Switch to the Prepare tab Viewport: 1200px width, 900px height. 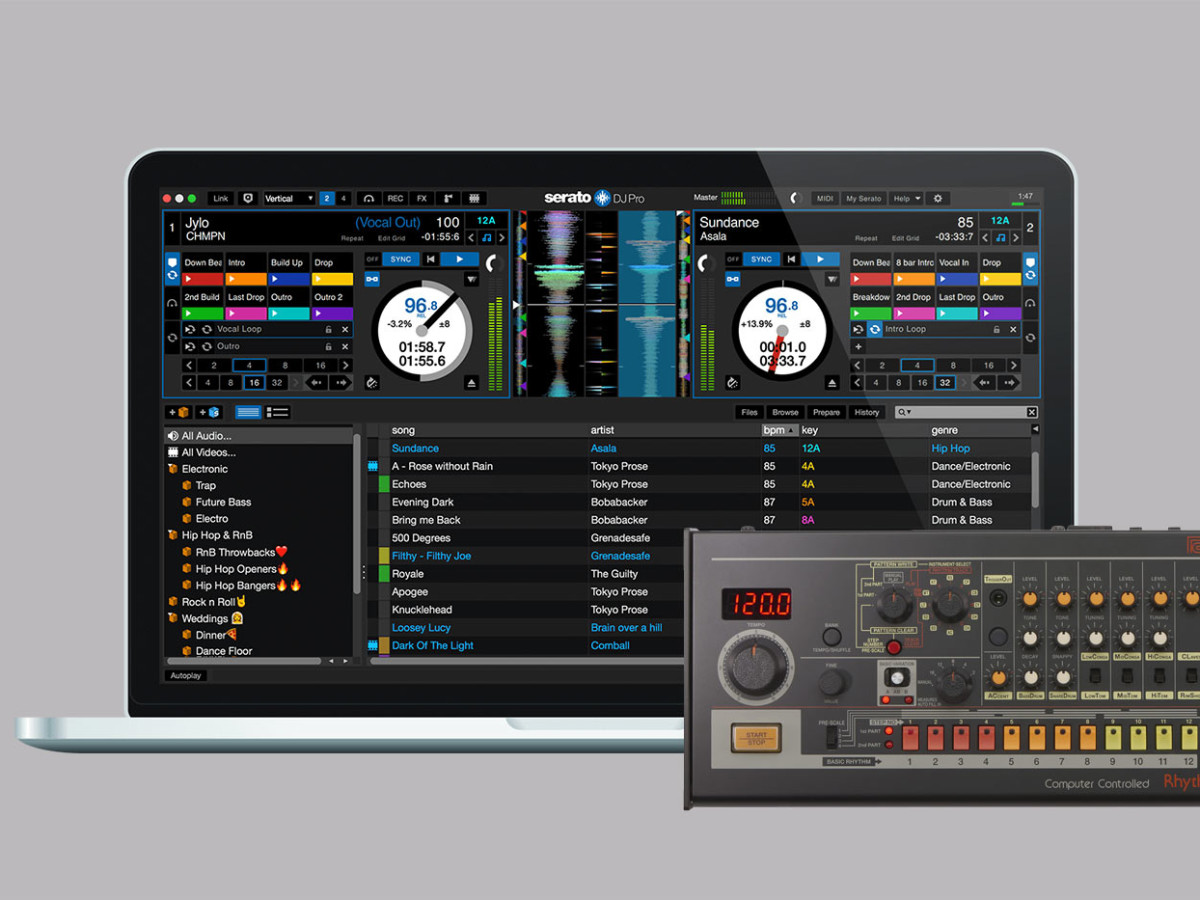pos(826,412)
